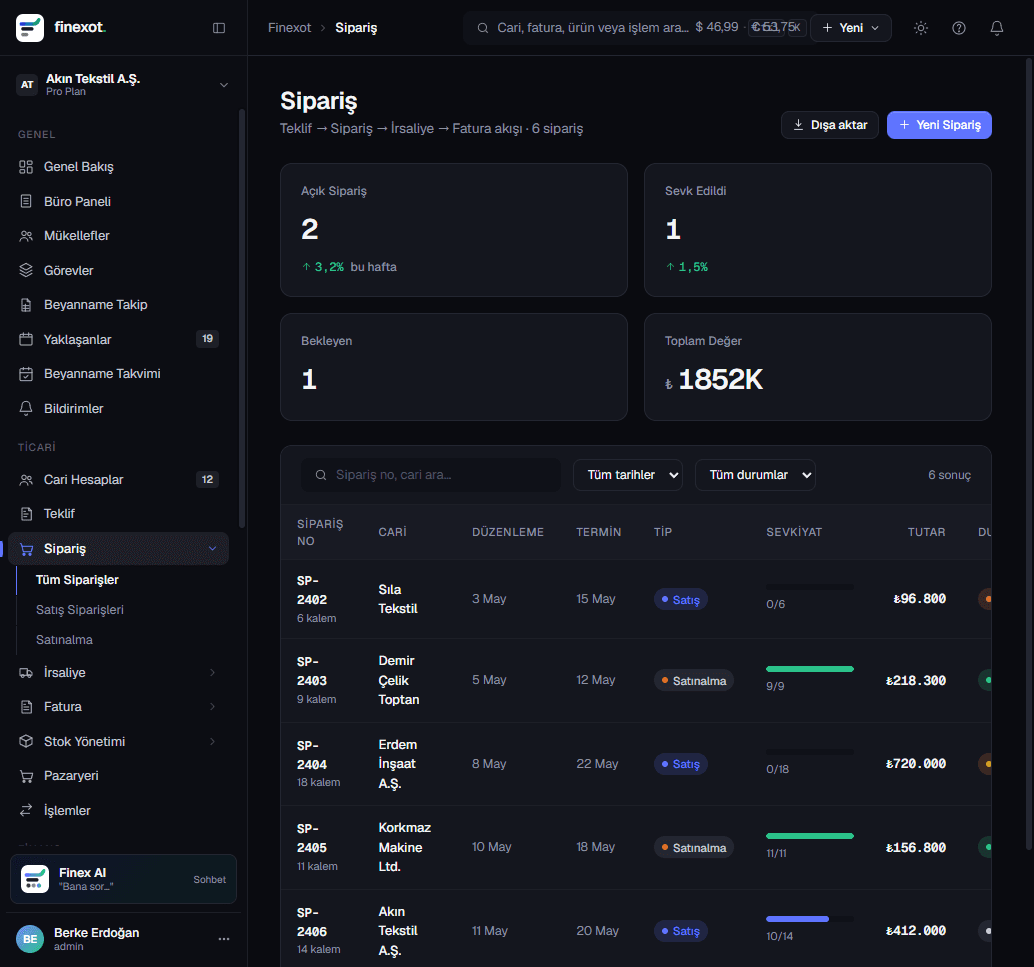Click the Cari Hesaplar 12 count badge
The width and height of the screenshot is (1034, 967).
(207, 480)
